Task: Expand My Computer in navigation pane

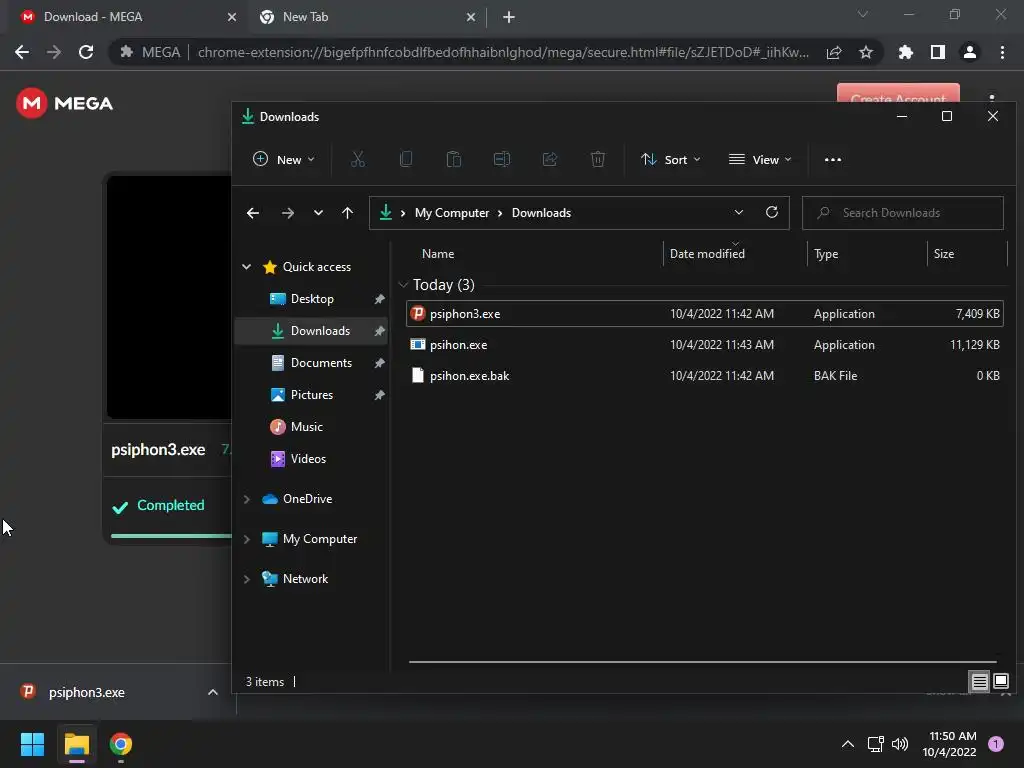Action: click(247, 539)
